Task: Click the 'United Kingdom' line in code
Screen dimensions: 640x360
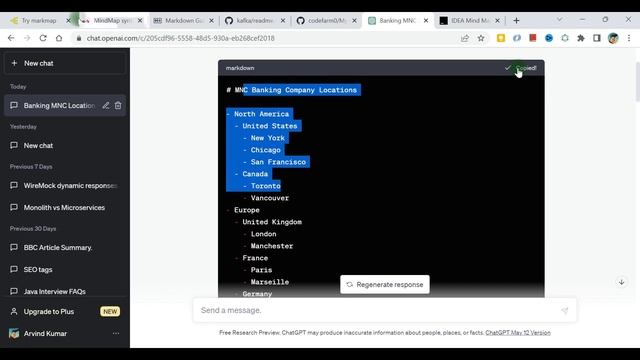Action: click(x=272, y=222)
